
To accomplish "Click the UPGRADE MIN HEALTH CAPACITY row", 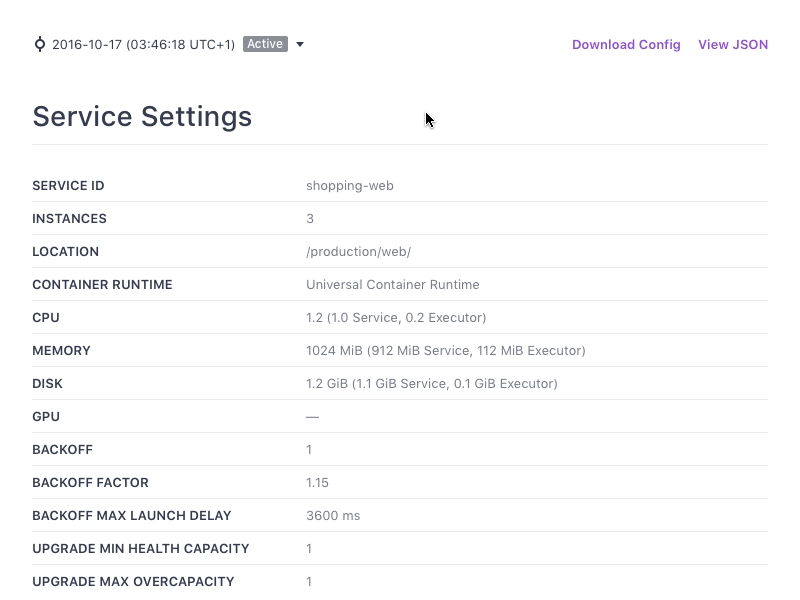I will pyautogui.click(x=141, y=548).
